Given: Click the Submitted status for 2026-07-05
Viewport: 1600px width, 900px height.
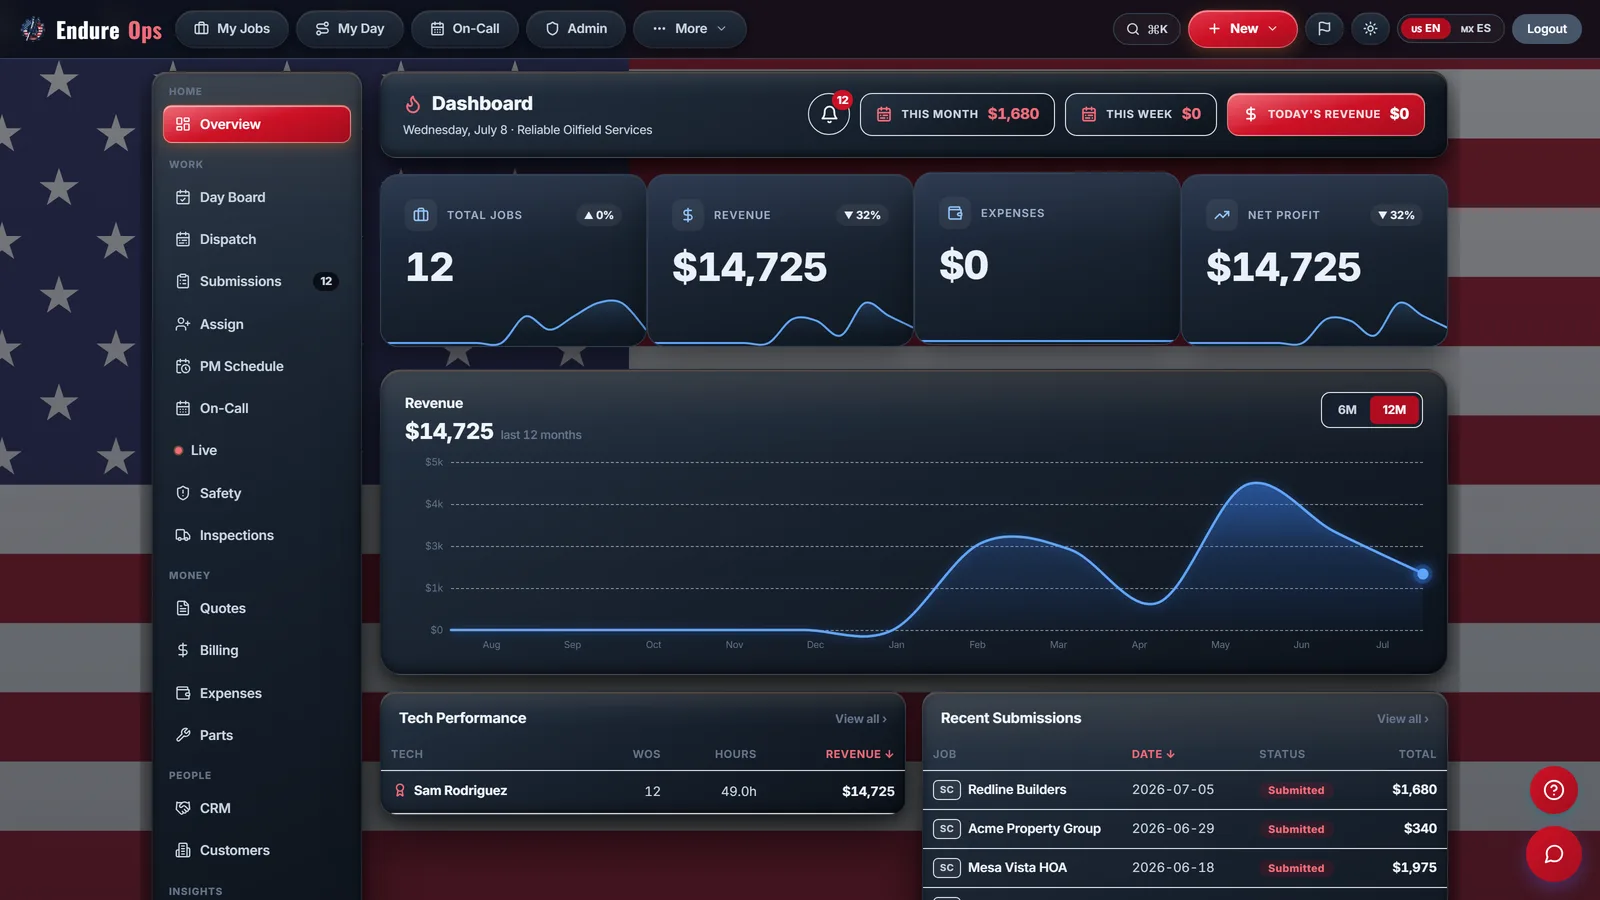Looking at the screenshot, I should [1296, 790].
